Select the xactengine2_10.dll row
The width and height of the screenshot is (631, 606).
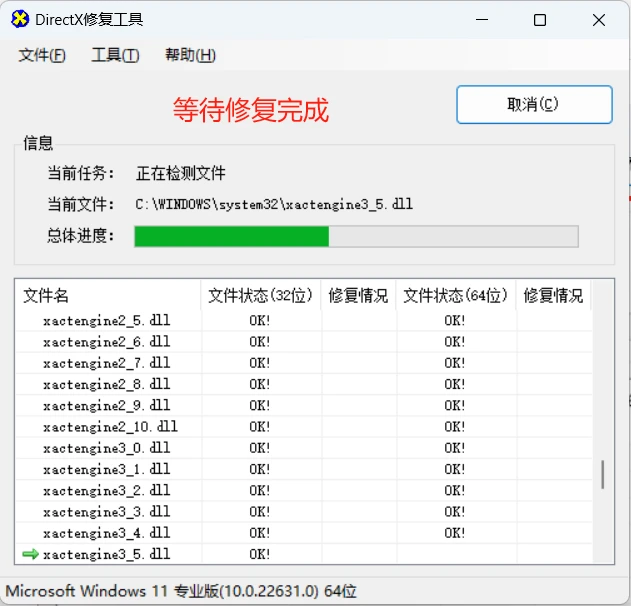pyautogui.click(x=304, y=427)
